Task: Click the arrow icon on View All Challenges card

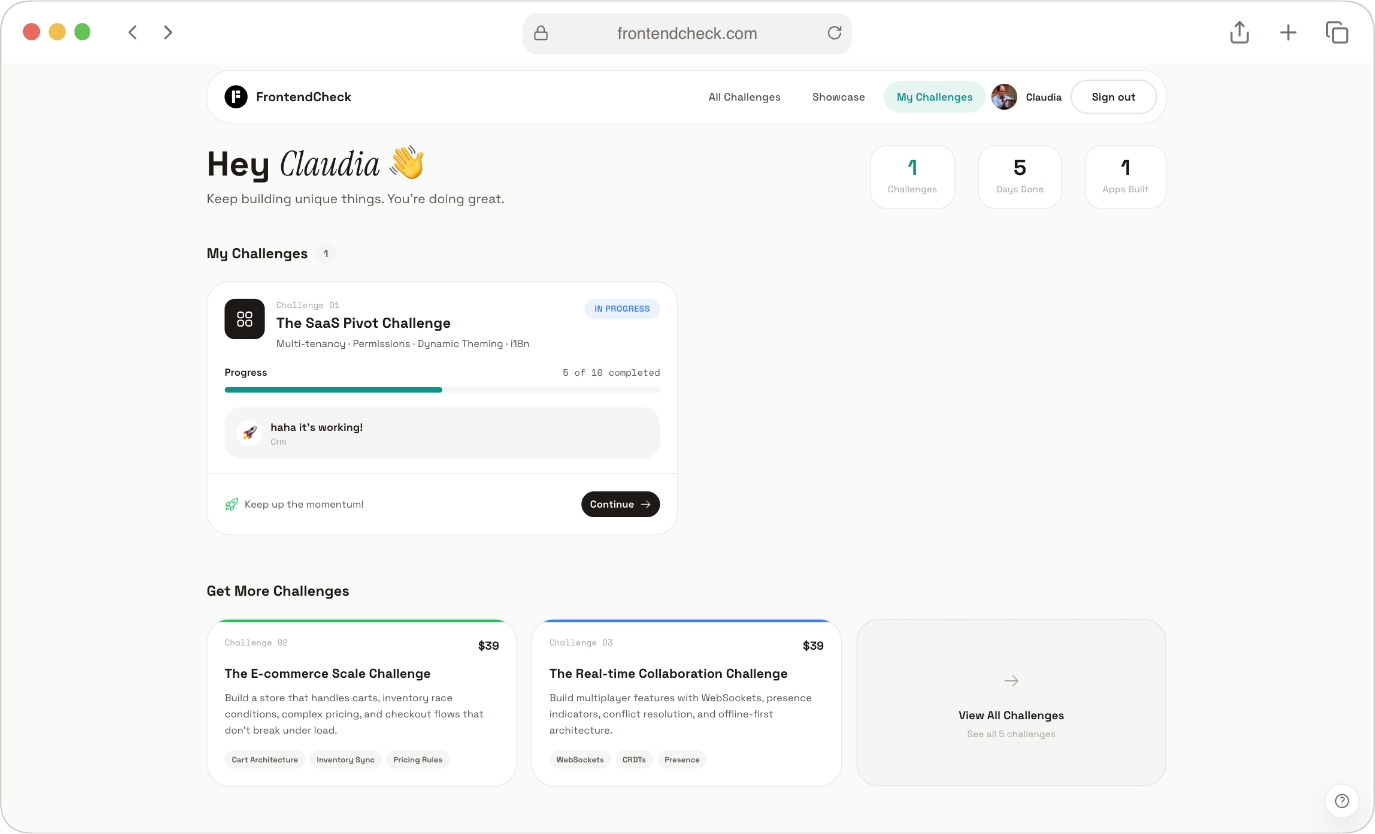Action: [x=1010, y=680]
